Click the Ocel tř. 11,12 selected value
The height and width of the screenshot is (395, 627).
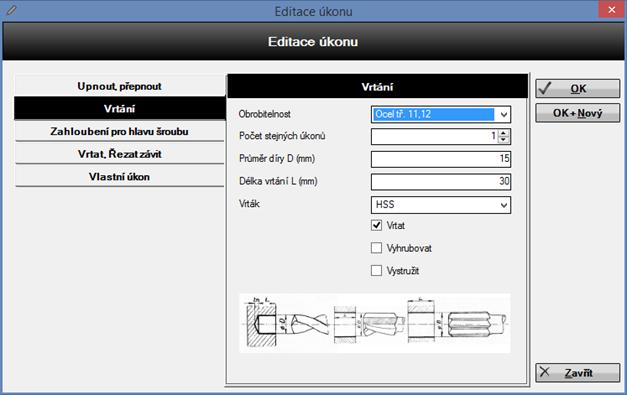(x=433, y=114)
